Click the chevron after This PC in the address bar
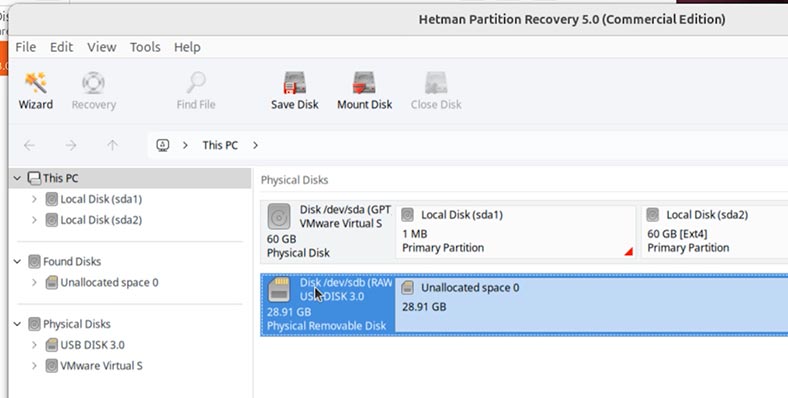788x398 pixels. tap(255, 145)
